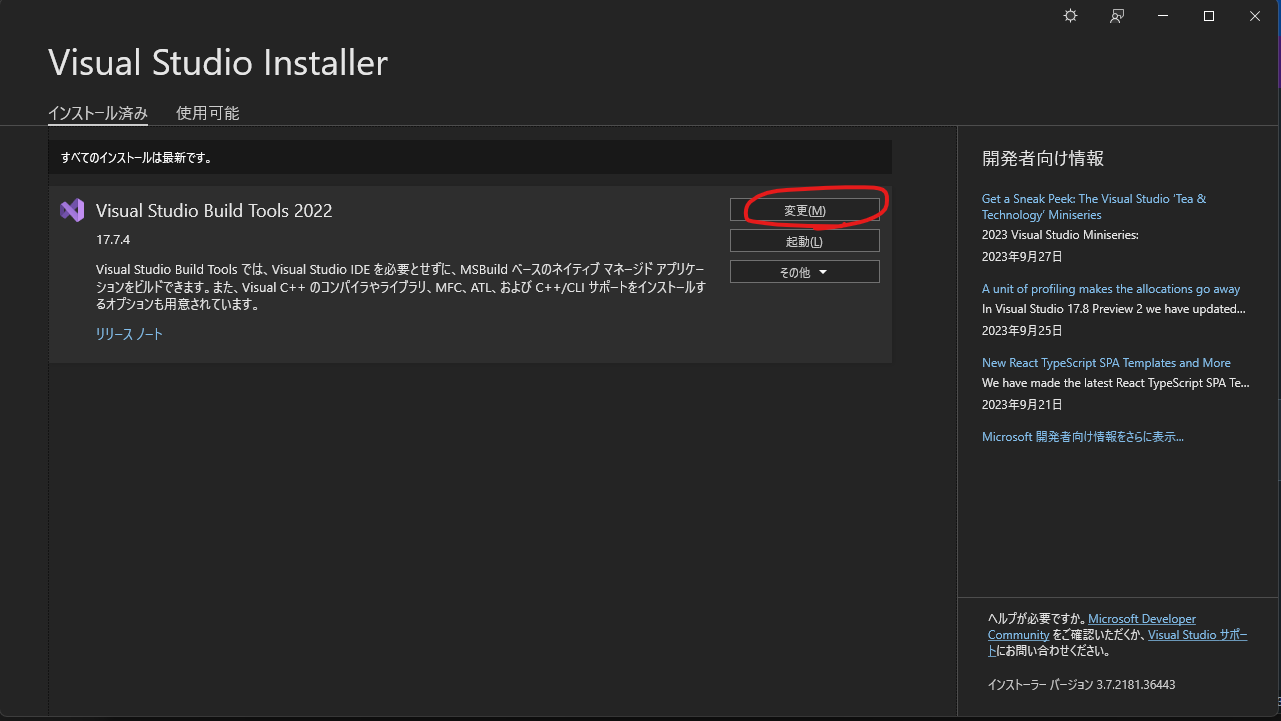The image size is (1281, 721).
Task: Open the リリース ノート link
Action: click(x=129, y=334)
